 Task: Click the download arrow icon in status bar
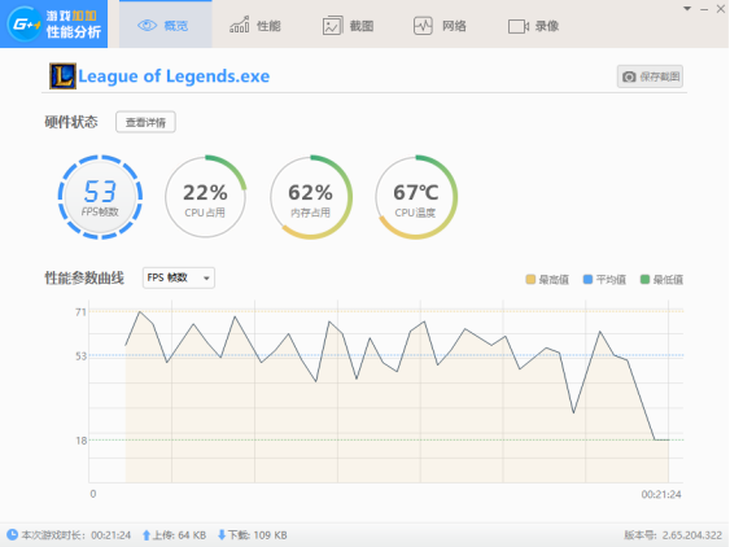pyautogui.click(x=222, y=535)
